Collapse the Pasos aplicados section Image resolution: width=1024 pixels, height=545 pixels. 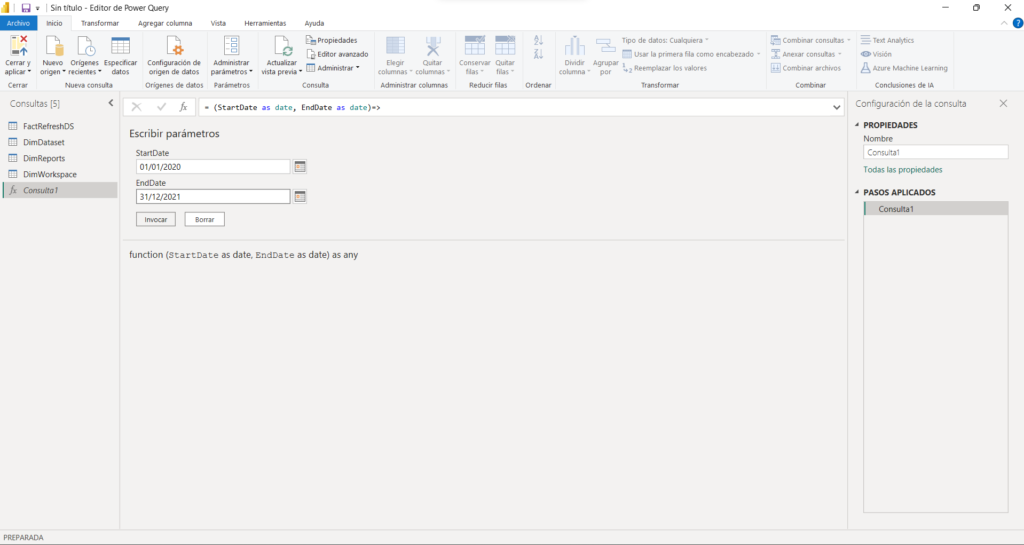(856, 192)
